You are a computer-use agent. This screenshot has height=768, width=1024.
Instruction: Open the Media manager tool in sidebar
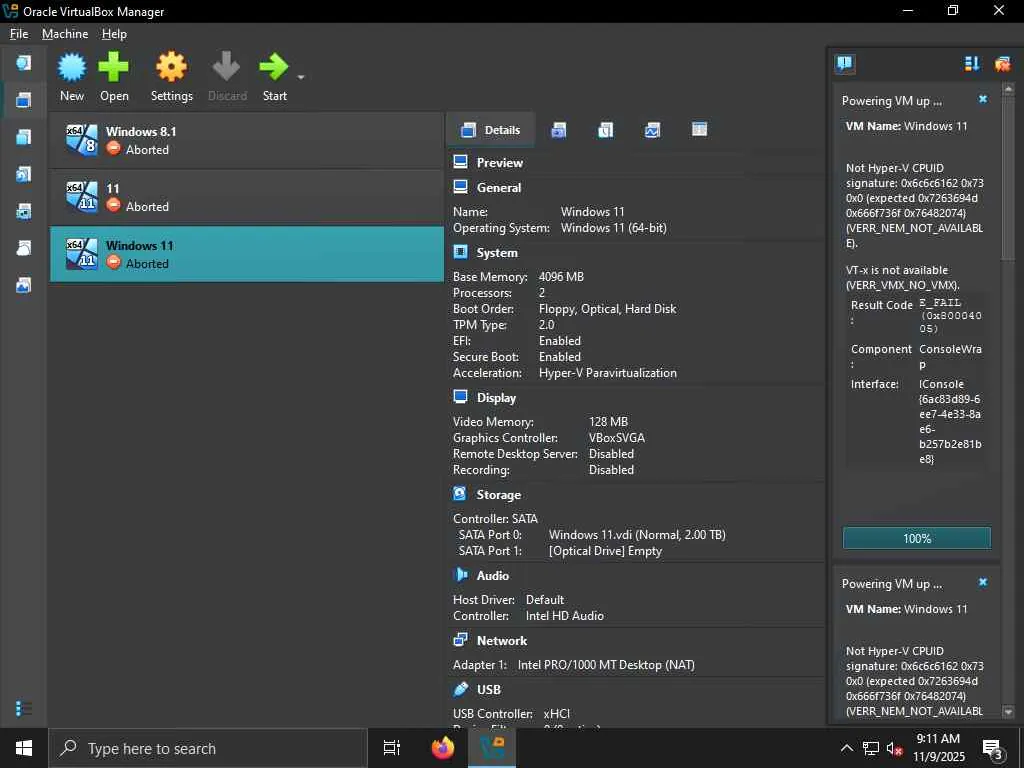[x=24, y=174]
